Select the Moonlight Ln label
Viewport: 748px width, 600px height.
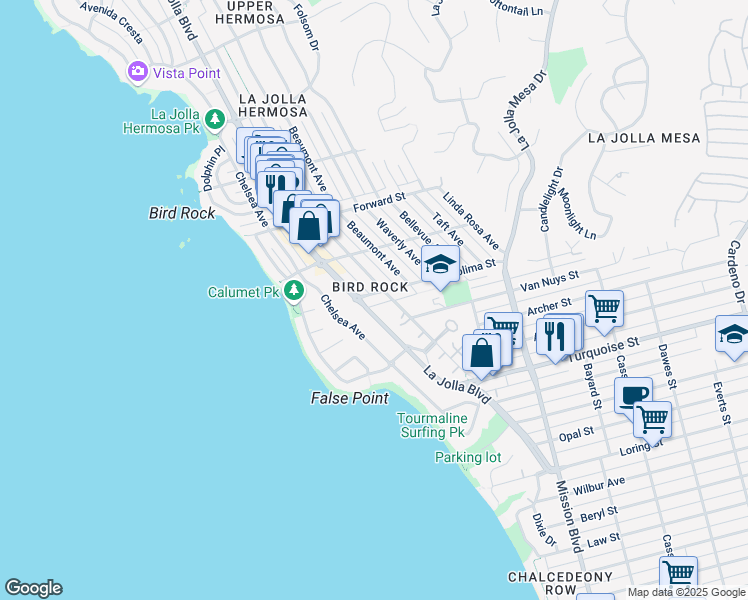(x=576, y=214)
